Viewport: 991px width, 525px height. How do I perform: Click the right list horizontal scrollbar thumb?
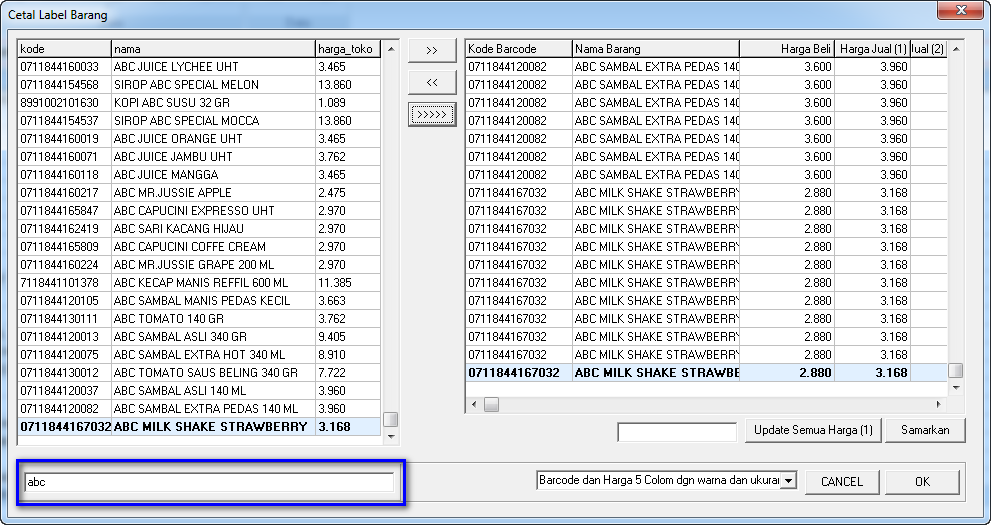click(491, 404)
